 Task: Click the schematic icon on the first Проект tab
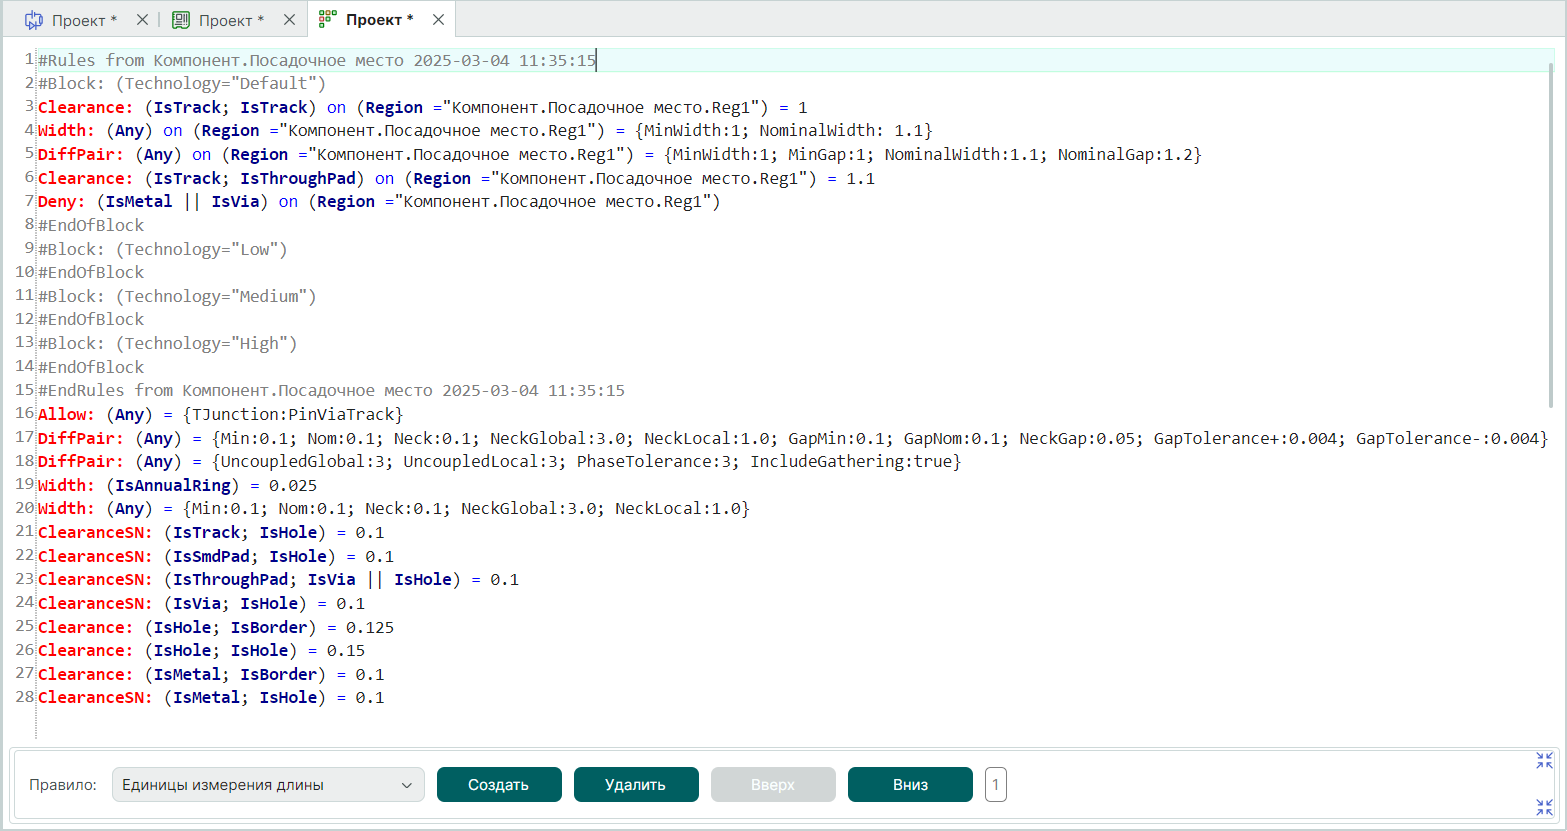tap(34, 20)
